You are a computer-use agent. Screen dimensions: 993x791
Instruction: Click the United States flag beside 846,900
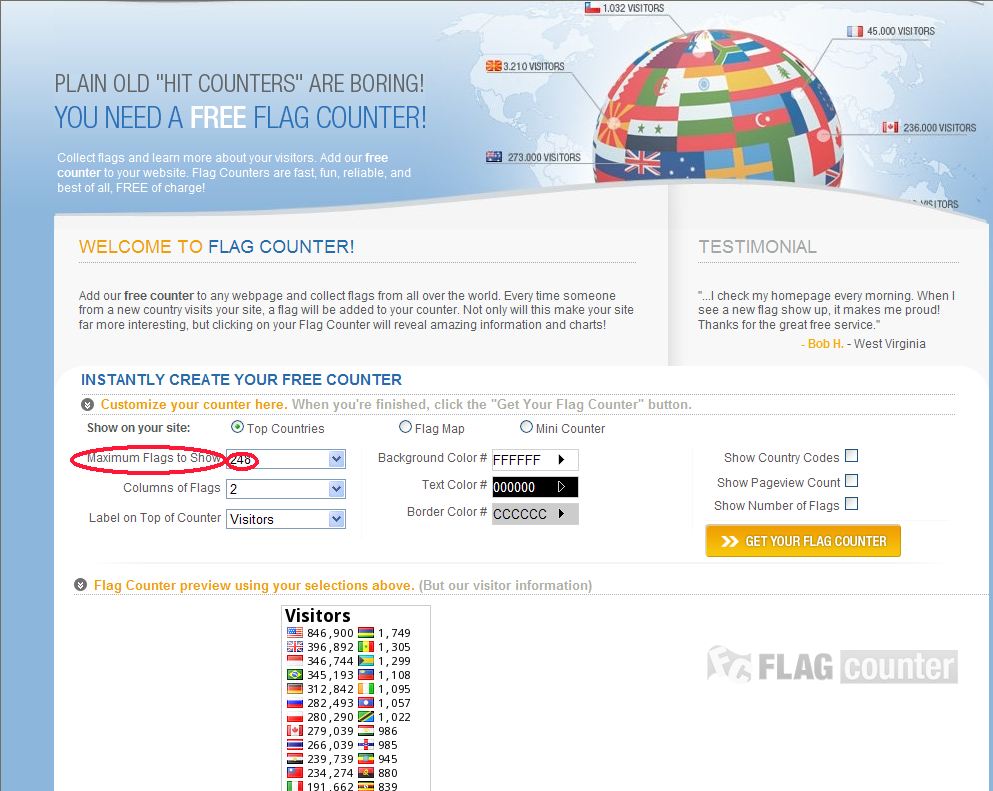294,633
